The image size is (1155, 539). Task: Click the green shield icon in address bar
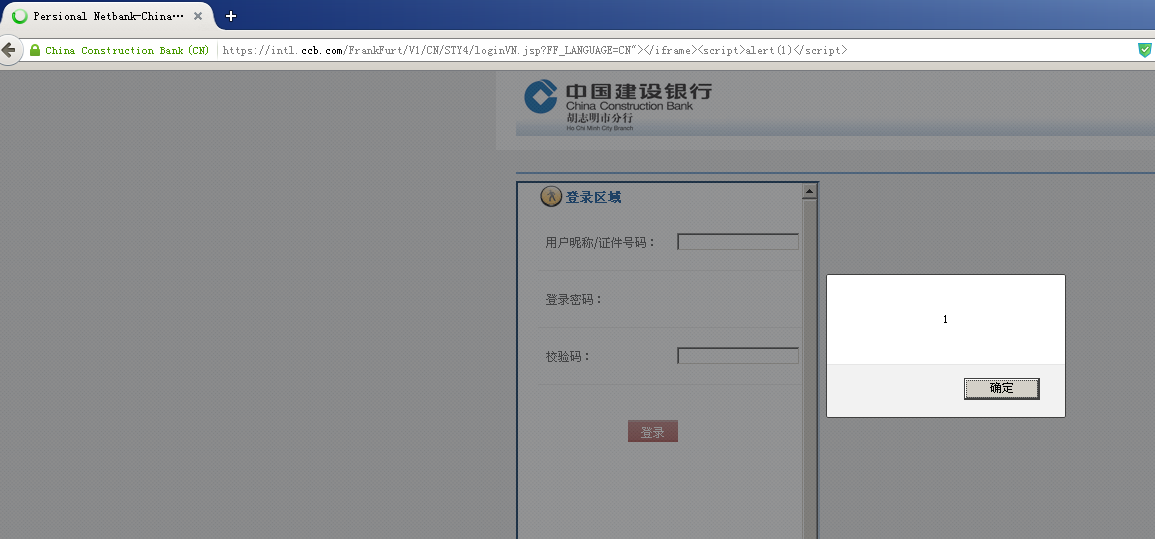1144,50
